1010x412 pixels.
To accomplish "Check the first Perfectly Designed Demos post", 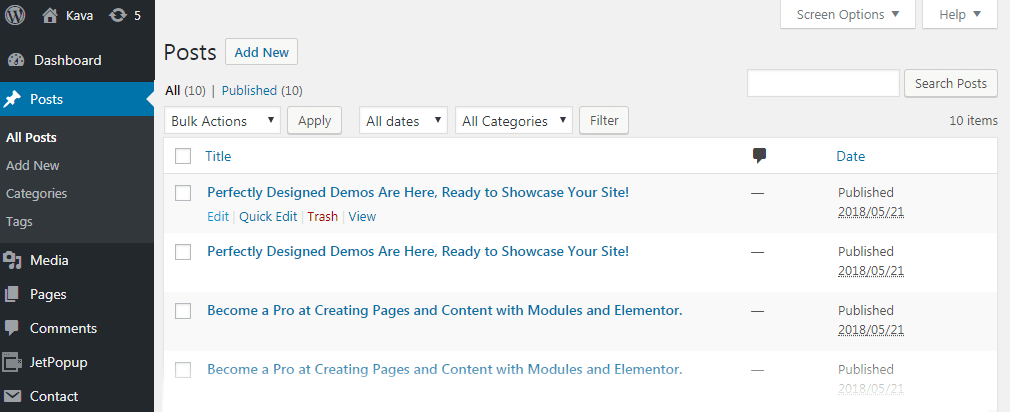I will click(183, 193).
